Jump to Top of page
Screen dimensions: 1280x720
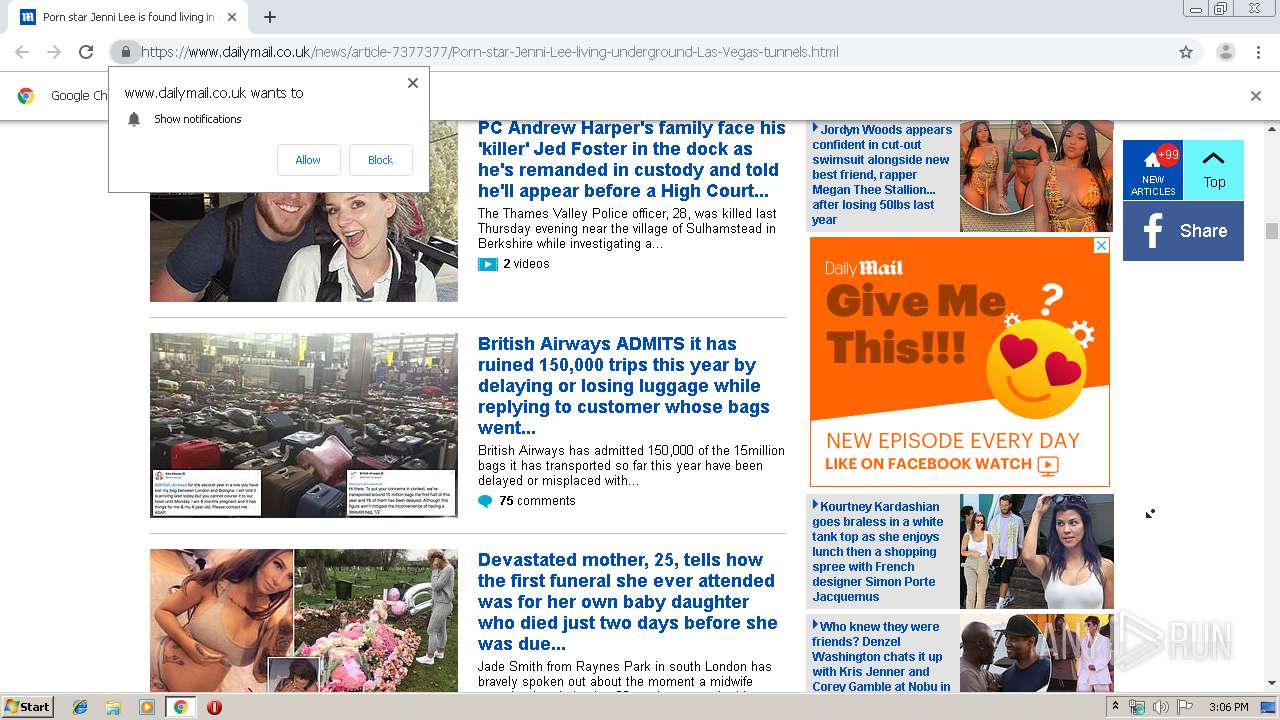click(x=1214, y=170)
